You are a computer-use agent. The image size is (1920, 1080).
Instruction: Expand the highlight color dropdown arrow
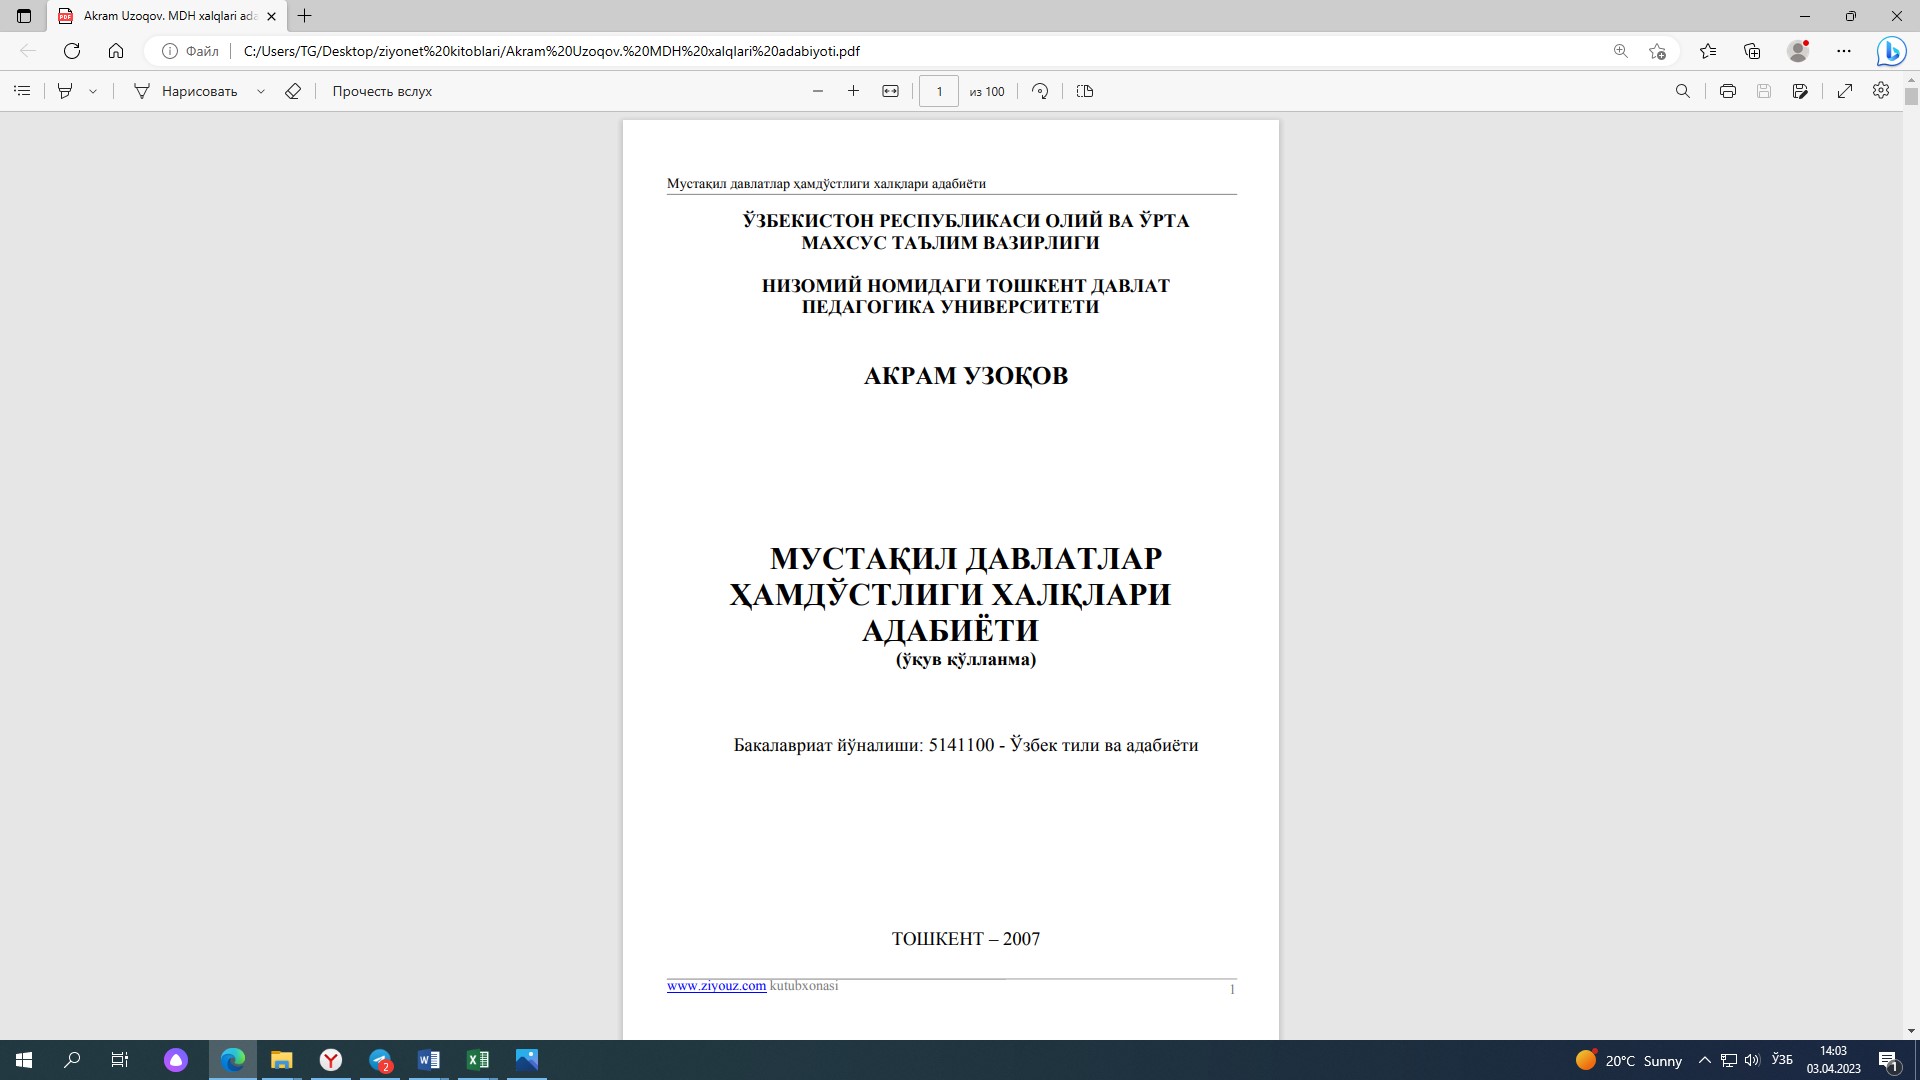(93, 91)
